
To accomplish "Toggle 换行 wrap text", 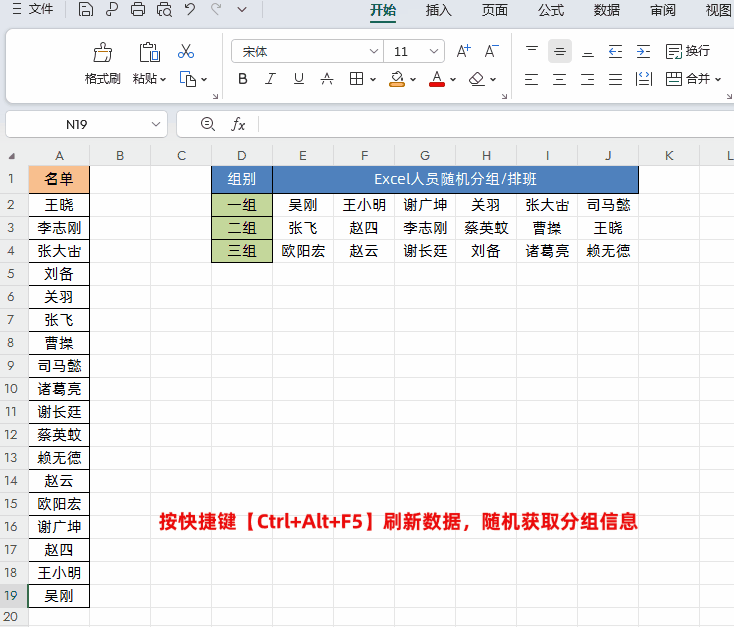I will (x=688, y=51).
